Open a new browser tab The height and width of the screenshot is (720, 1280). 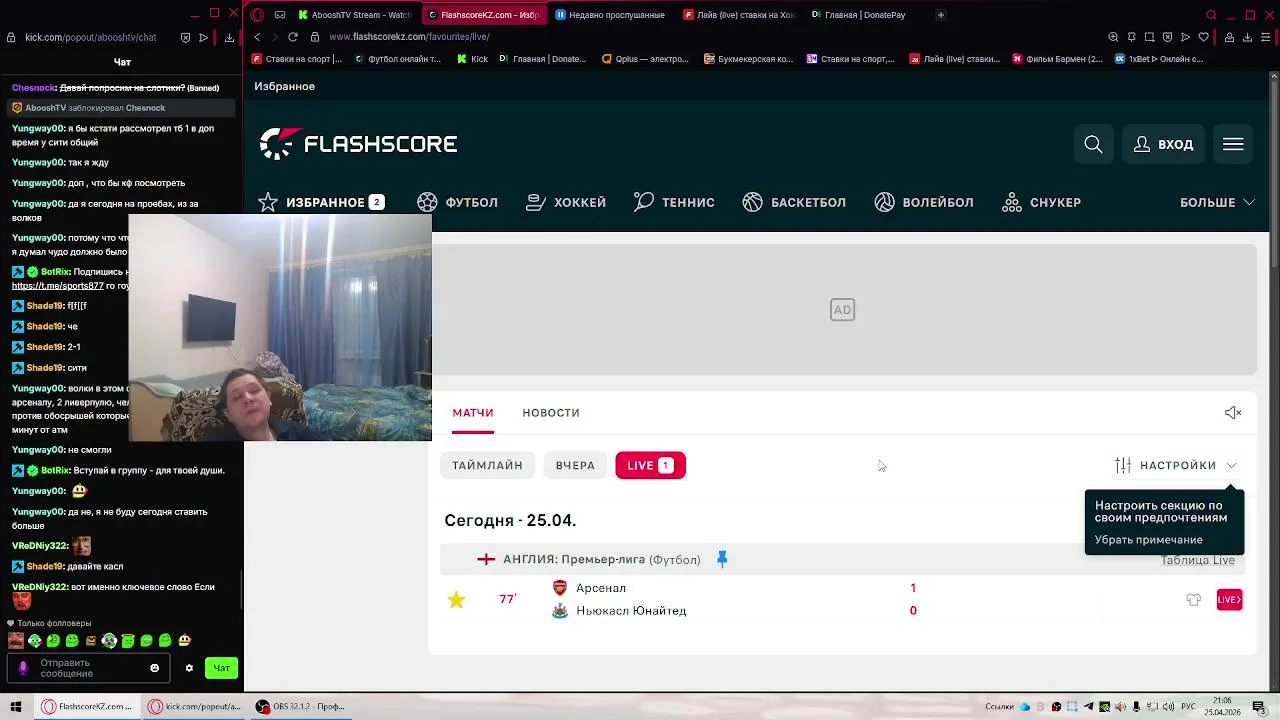(940, 15)
